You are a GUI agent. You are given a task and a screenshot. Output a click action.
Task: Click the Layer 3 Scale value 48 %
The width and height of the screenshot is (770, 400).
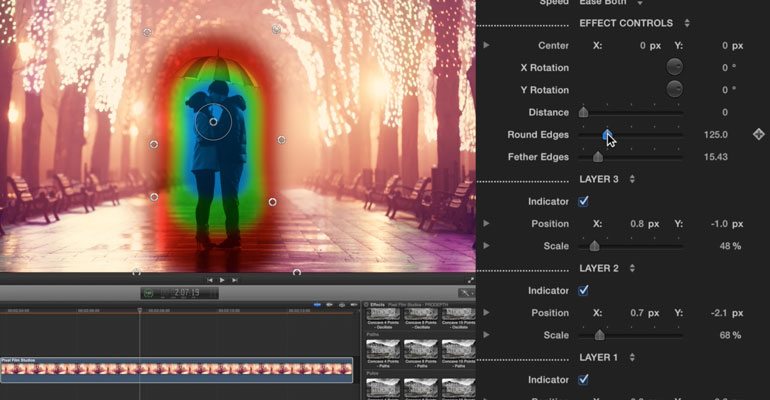[x=730, y=246]
